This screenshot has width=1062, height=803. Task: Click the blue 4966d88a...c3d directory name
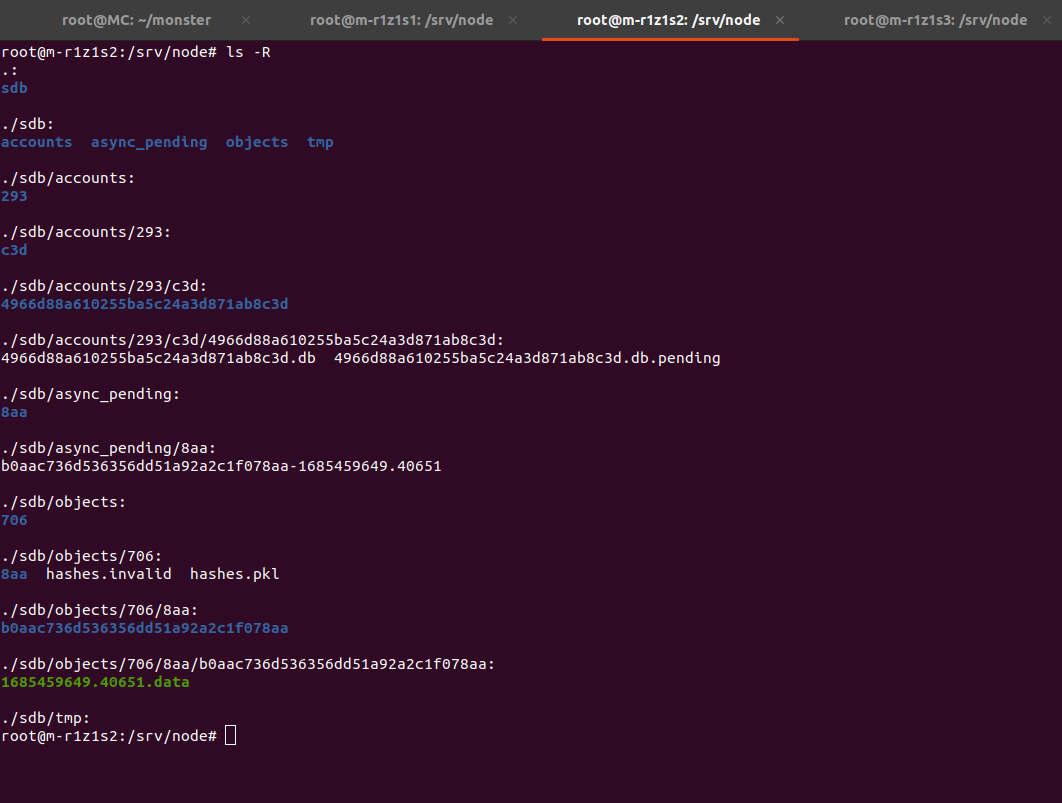click(144, 304)
